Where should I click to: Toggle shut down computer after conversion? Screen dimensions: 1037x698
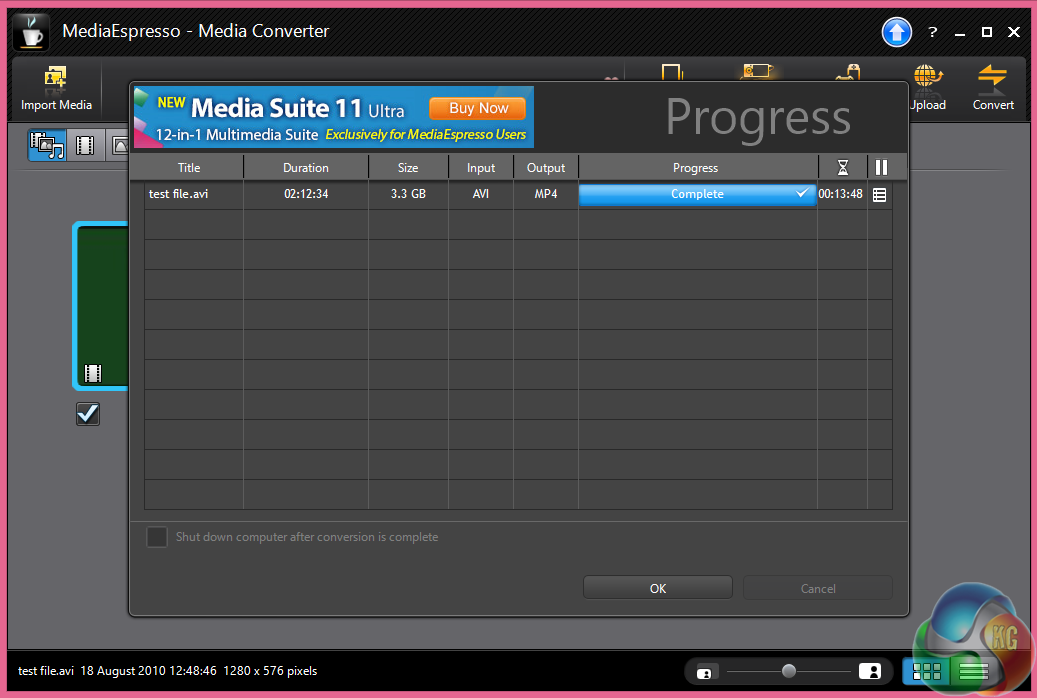coord(157,537)
